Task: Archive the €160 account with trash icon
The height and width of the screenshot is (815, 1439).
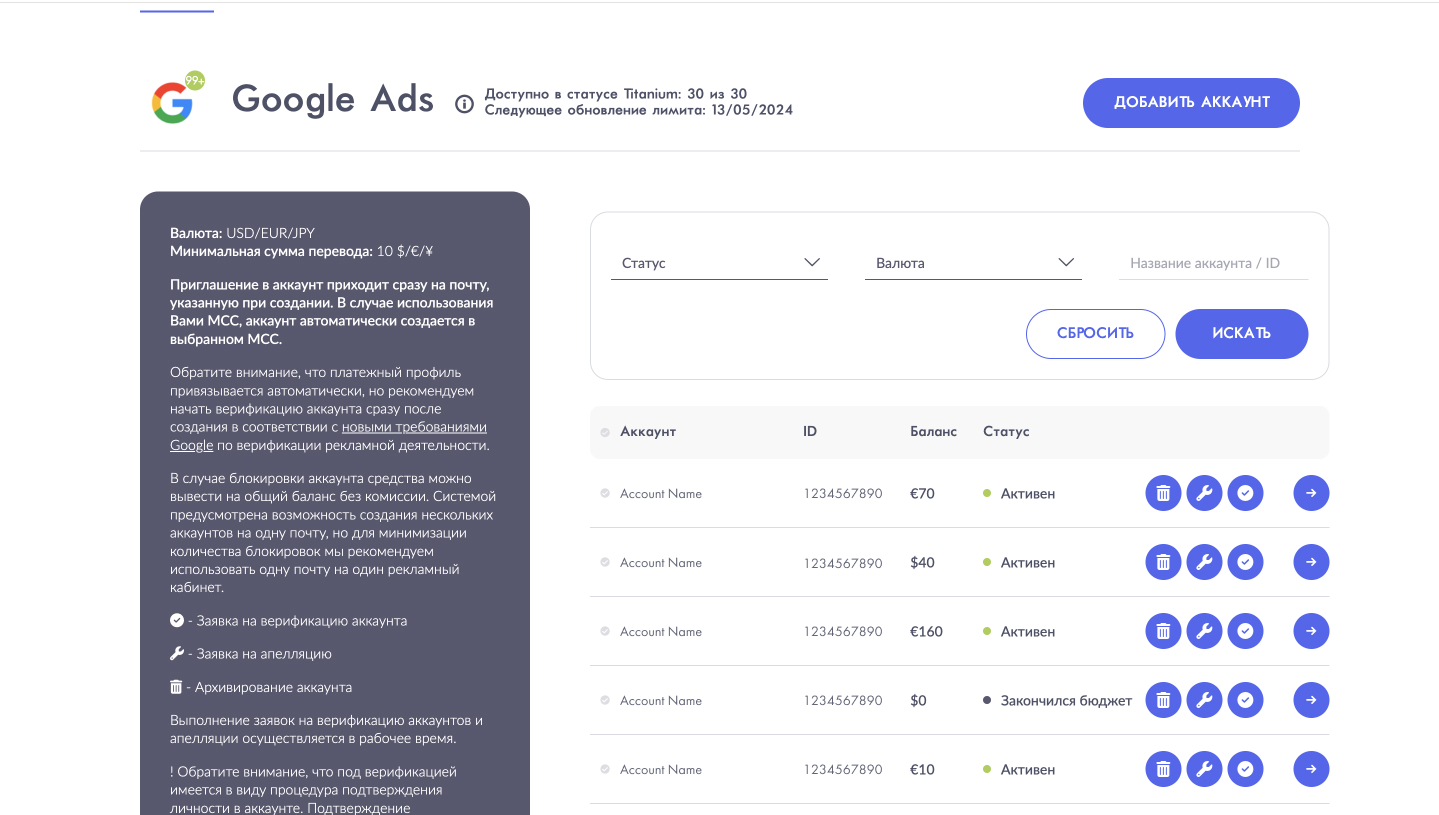Action: click(x=1163, y=631)
